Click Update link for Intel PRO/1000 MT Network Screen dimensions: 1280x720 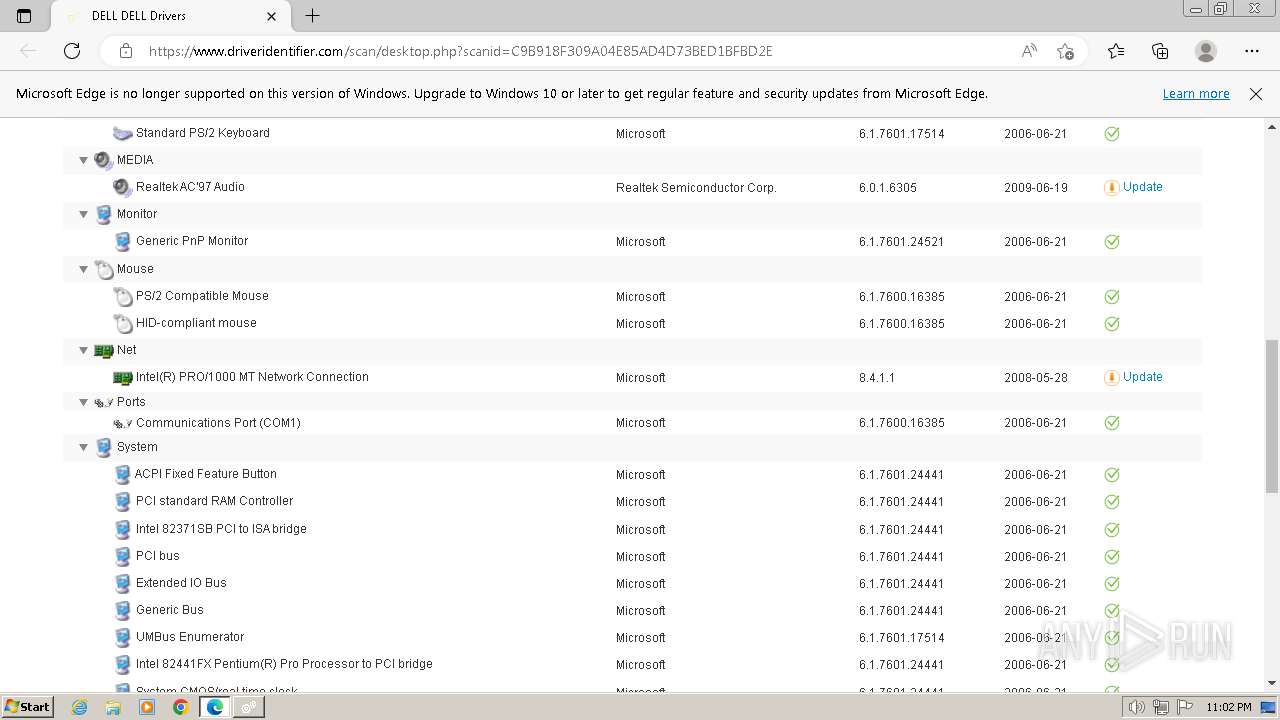[1142, 377]
